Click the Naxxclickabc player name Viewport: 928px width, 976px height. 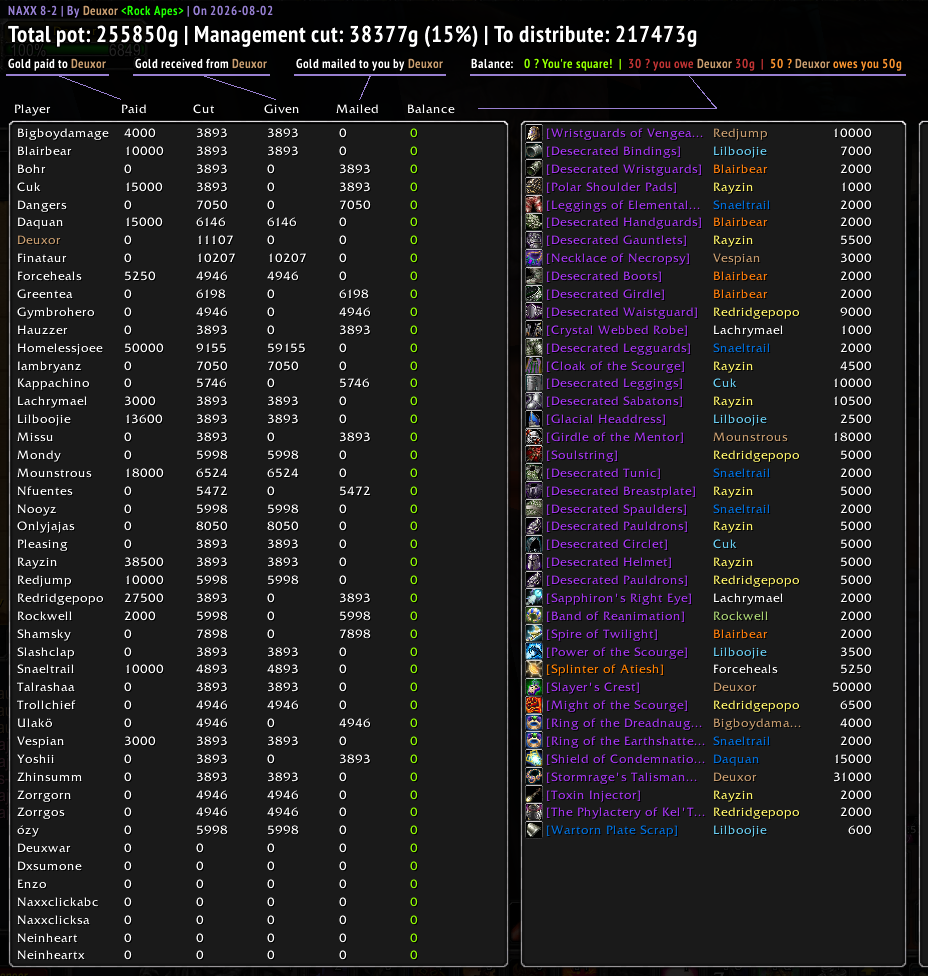57,903
